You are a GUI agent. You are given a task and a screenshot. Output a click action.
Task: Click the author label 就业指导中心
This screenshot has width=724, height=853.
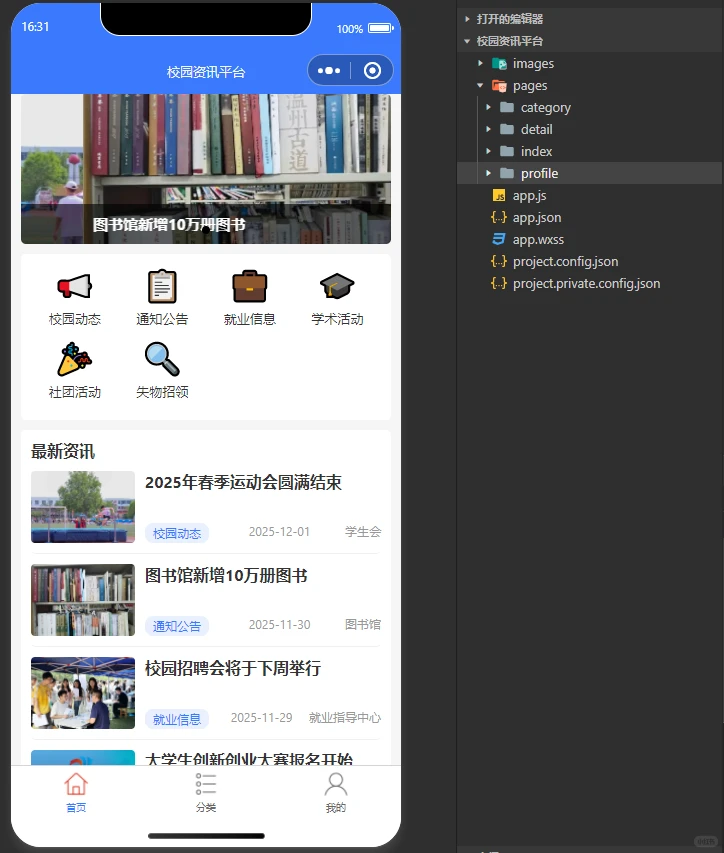pyautogui.click(x=345, y=718)
